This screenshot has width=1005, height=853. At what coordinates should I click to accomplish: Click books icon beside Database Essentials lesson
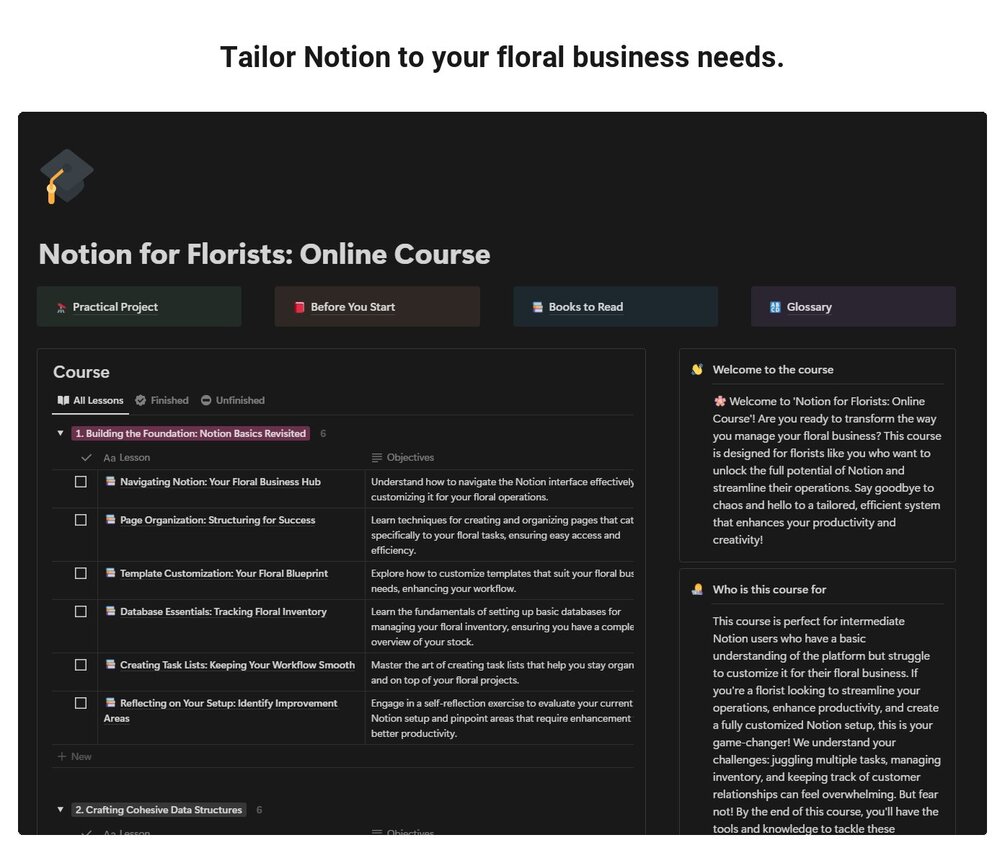(110, 611)
